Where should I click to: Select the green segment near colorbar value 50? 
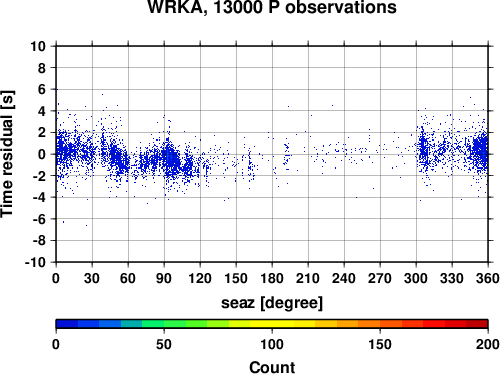[x=164, y=324]
